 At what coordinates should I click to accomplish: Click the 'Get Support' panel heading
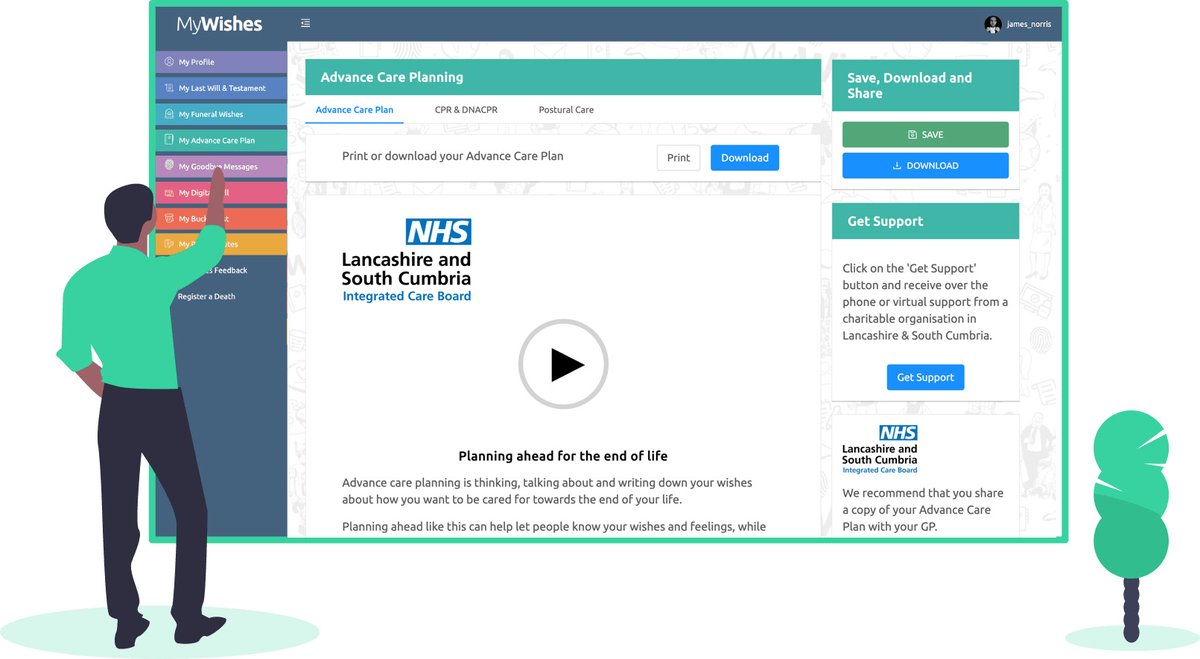(x=885, y=221)
